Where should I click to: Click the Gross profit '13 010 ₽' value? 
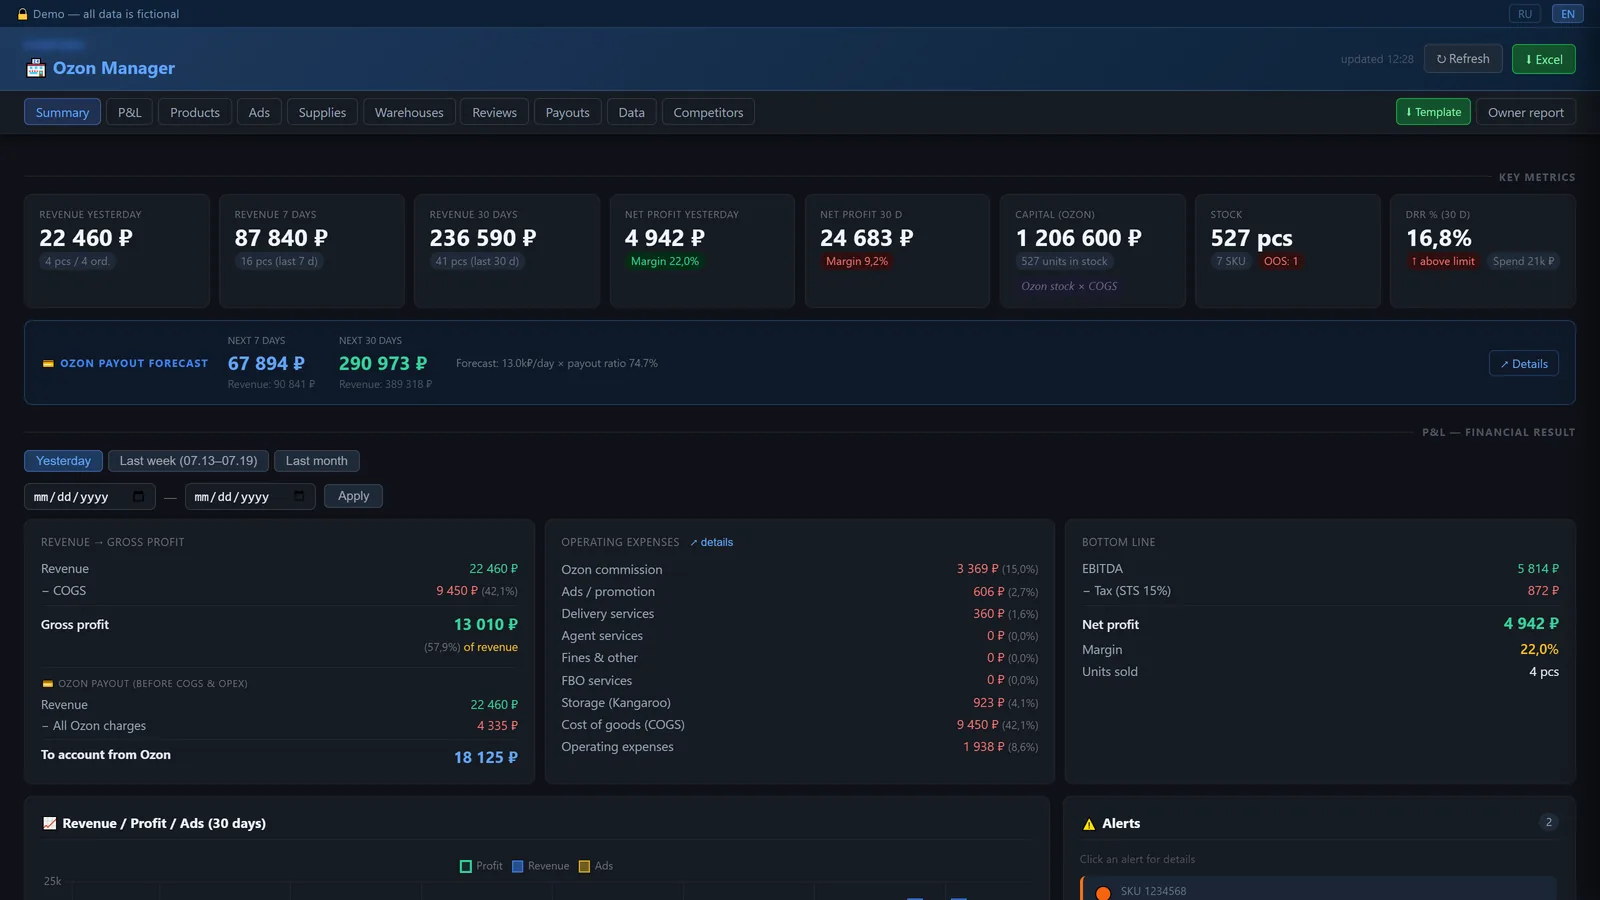(x=486, y=625)
